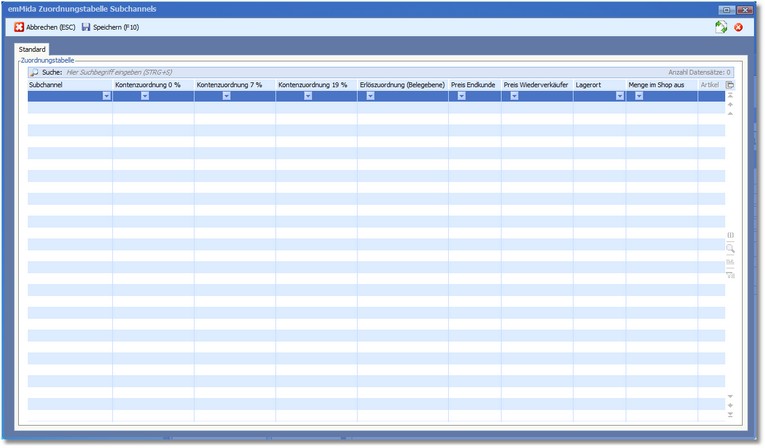Open the column chooser icon at grid corner
The width and height of the screenshot is (765, 448).
click(x=730, y=85)
